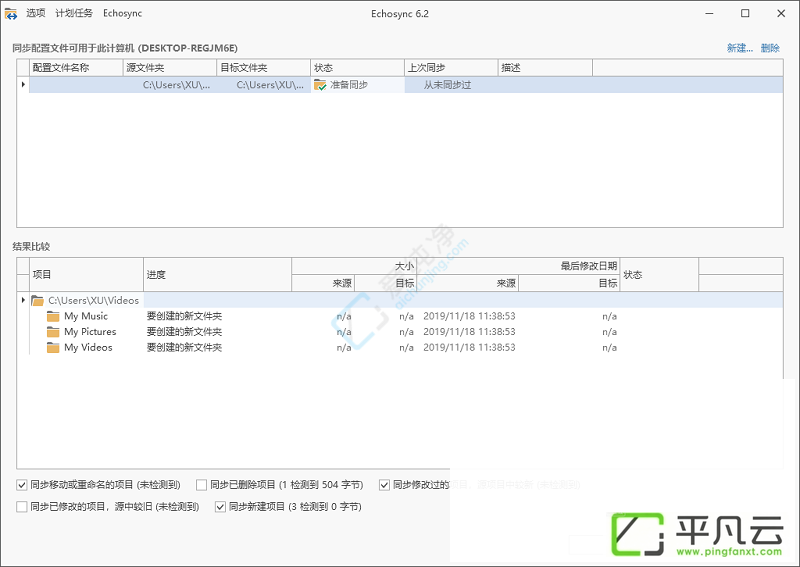
Task: Maximize the Echosync window
Action: pos(745,13)
